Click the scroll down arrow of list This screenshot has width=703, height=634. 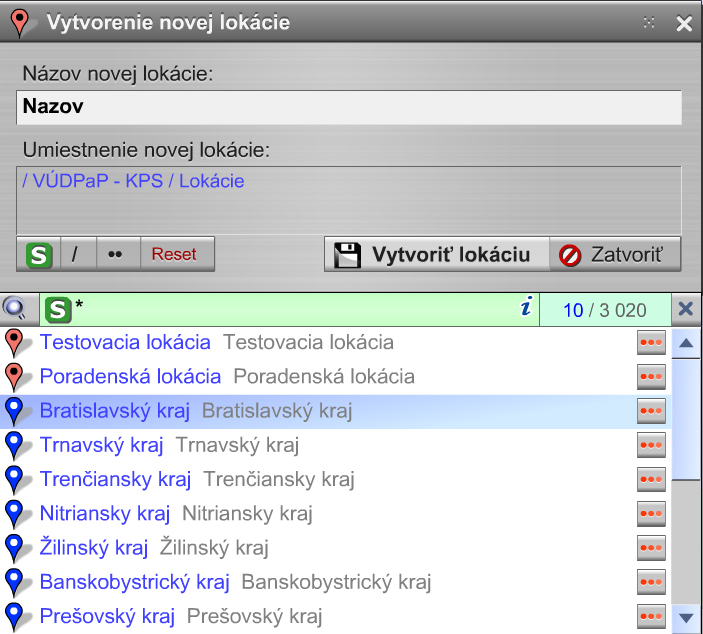click(686, 618)
